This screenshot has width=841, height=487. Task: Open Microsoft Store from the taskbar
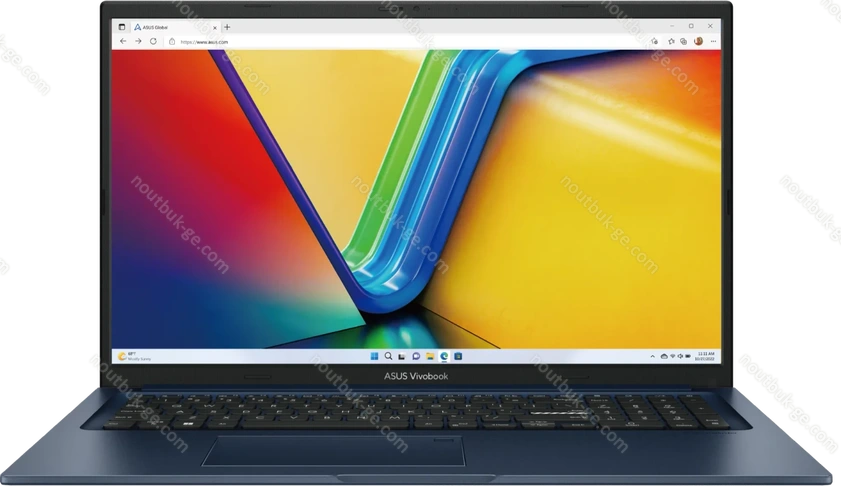point(457,355)
